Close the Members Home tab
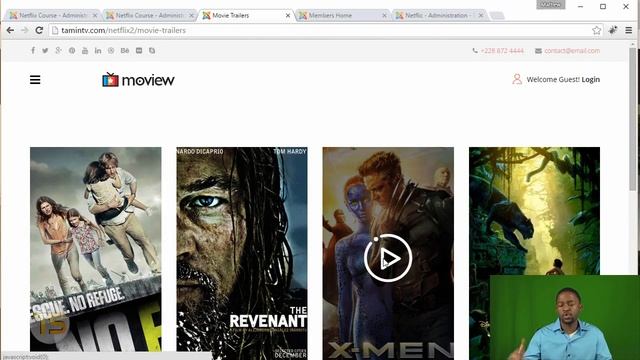The image size is (640, 360). tap(384, 16)
